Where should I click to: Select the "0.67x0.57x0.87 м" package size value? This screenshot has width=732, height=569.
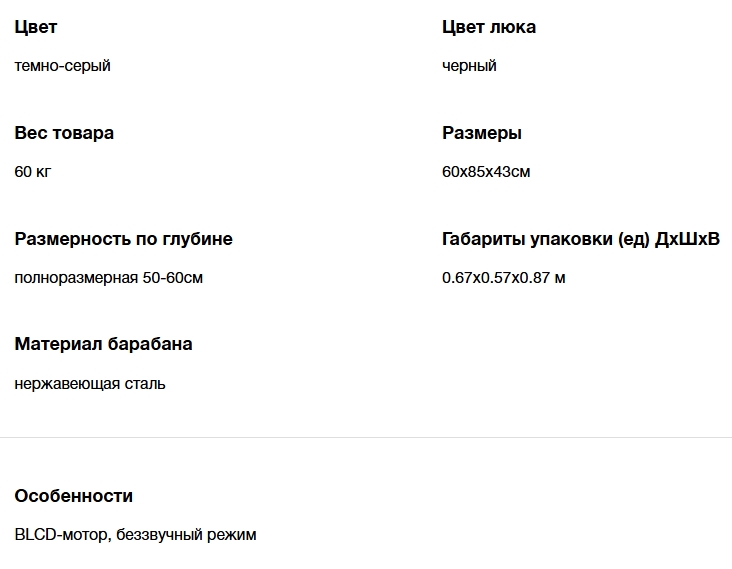click(x=503, y=278)
